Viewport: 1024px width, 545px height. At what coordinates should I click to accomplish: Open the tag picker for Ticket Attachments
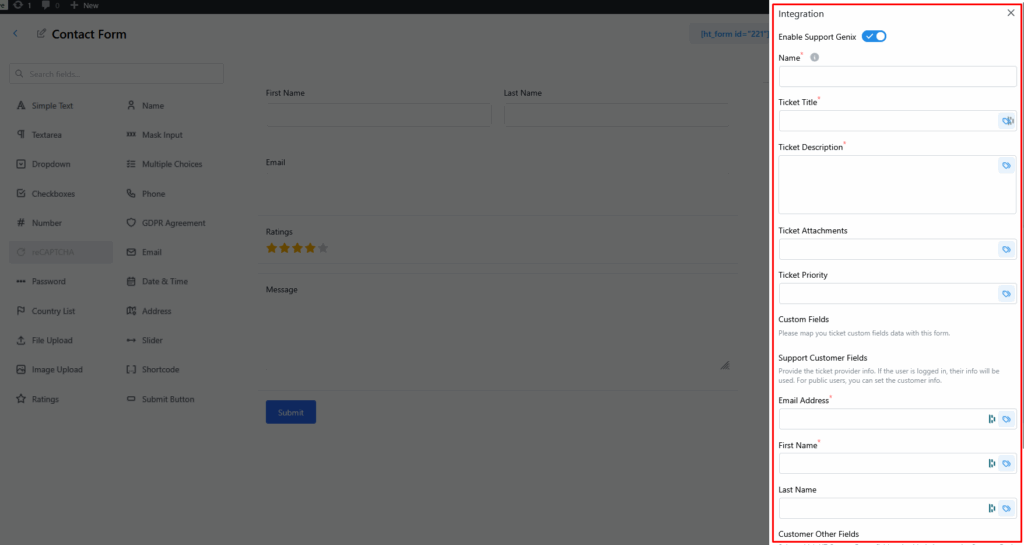point(1006,249)
